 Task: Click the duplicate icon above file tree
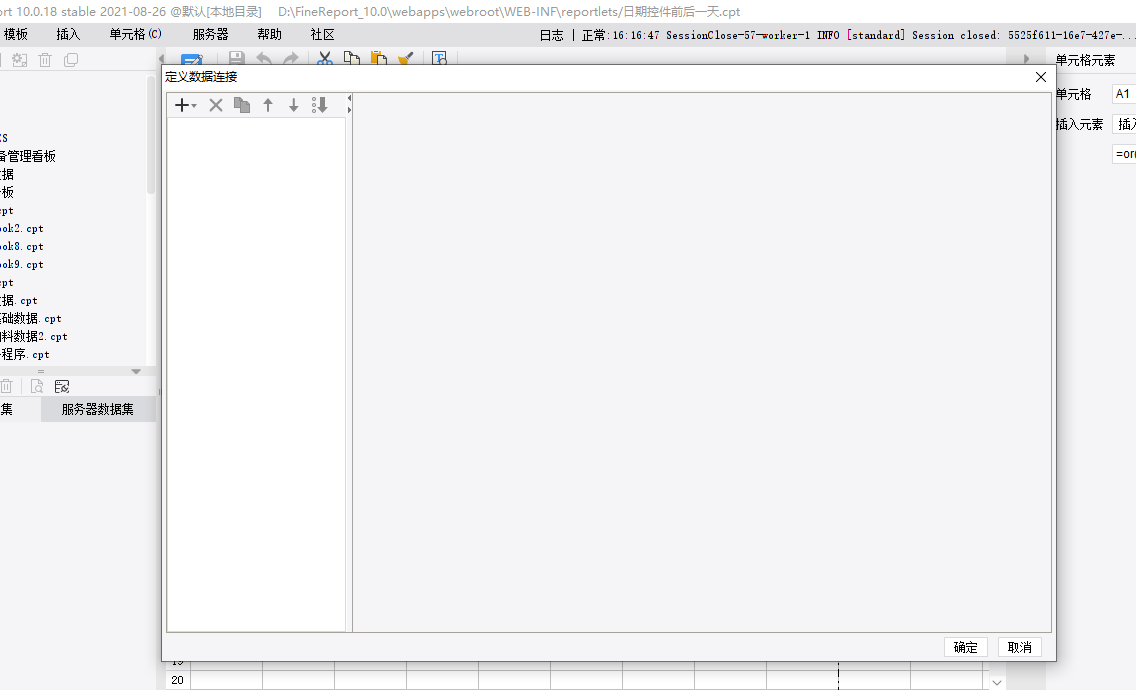pyautogui.click(x=71, y=60)
